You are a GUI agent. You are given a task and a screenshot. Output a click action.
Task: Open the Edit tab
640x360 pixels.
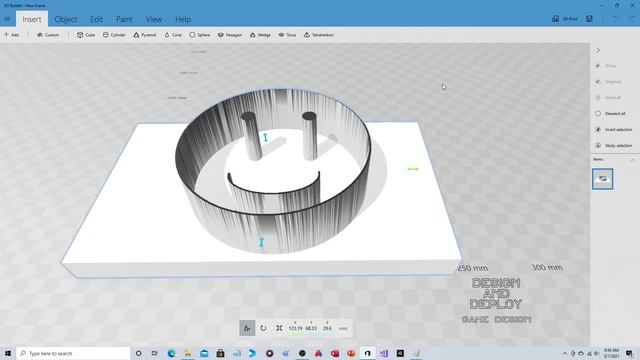tap(96, 19)
